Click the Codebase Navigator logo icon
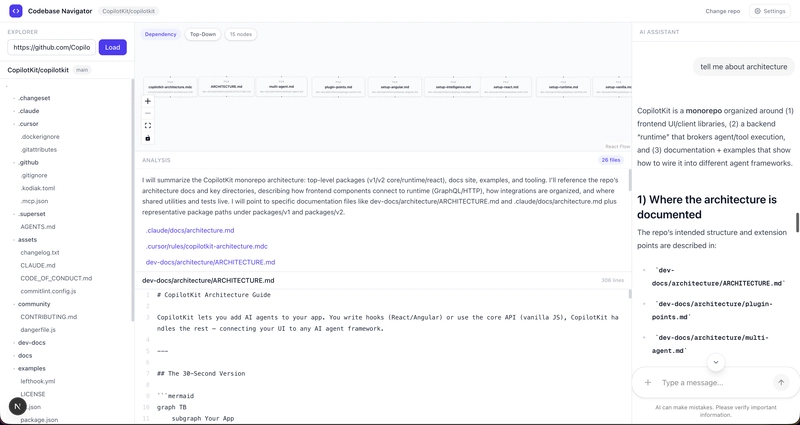Image resolution: width=800 pixels, height=425 pixels. [x=15, y=11]
